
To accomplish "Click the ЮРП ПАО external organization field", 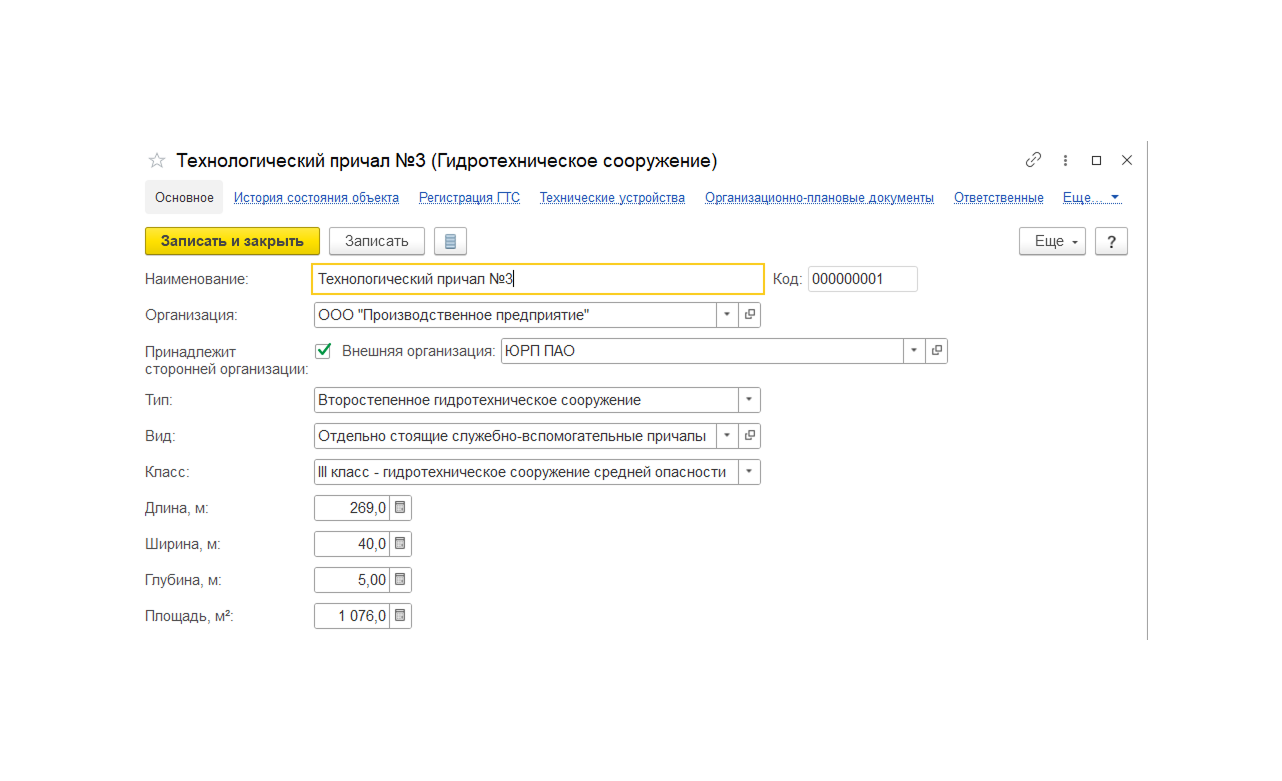I will point(702,351).
